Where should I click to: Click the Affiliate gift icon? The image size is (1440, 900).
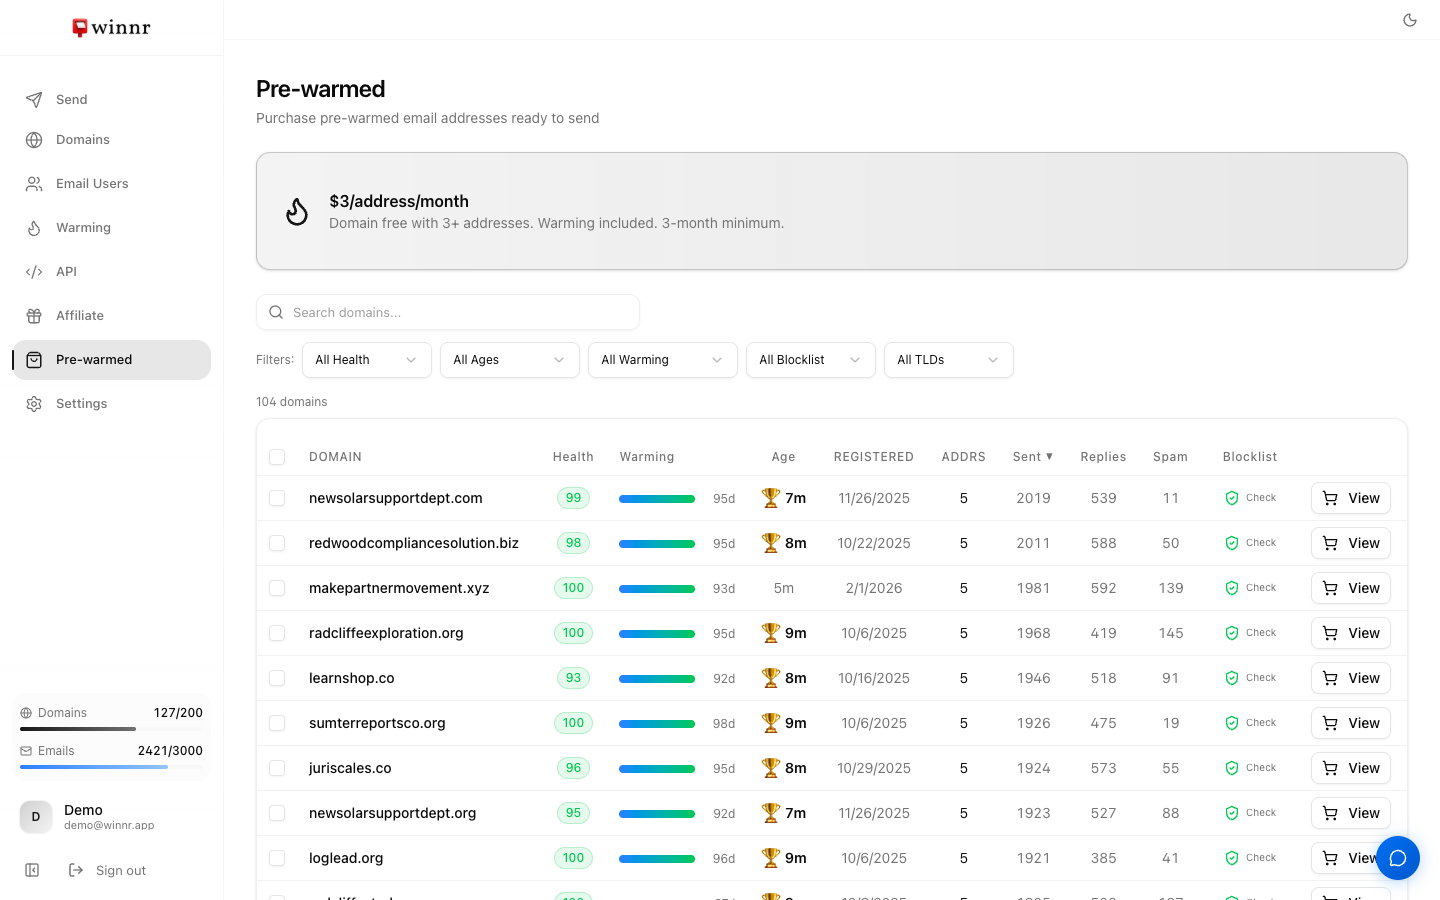point(34,316)
